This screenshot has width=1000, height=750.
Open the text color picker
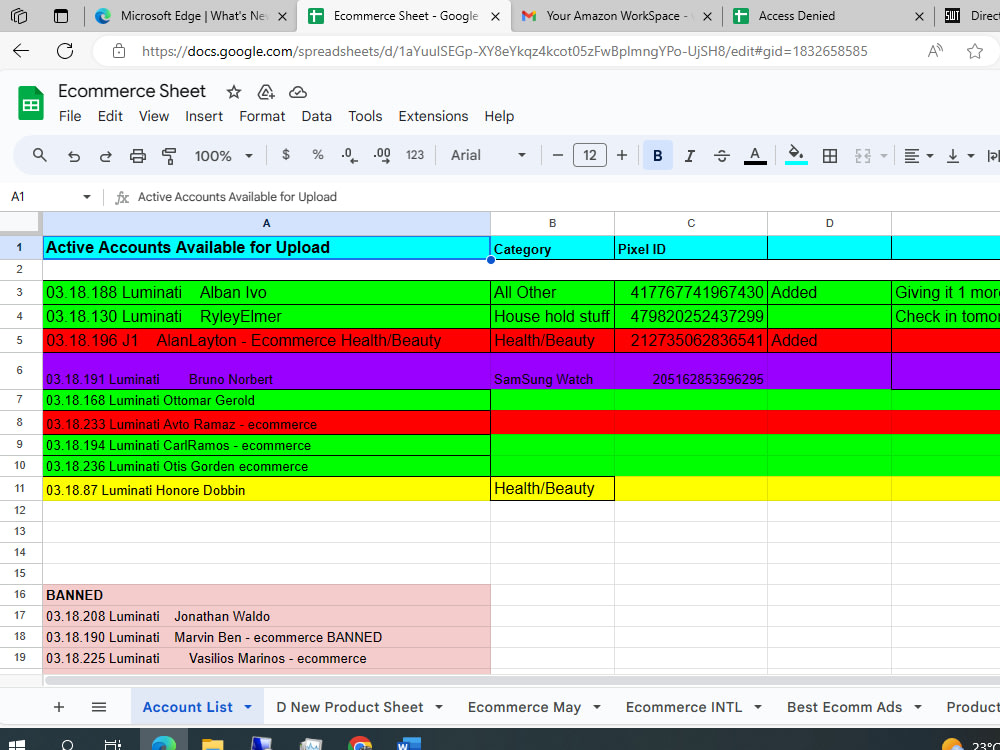pyautogui.click(x=755, y=156)
